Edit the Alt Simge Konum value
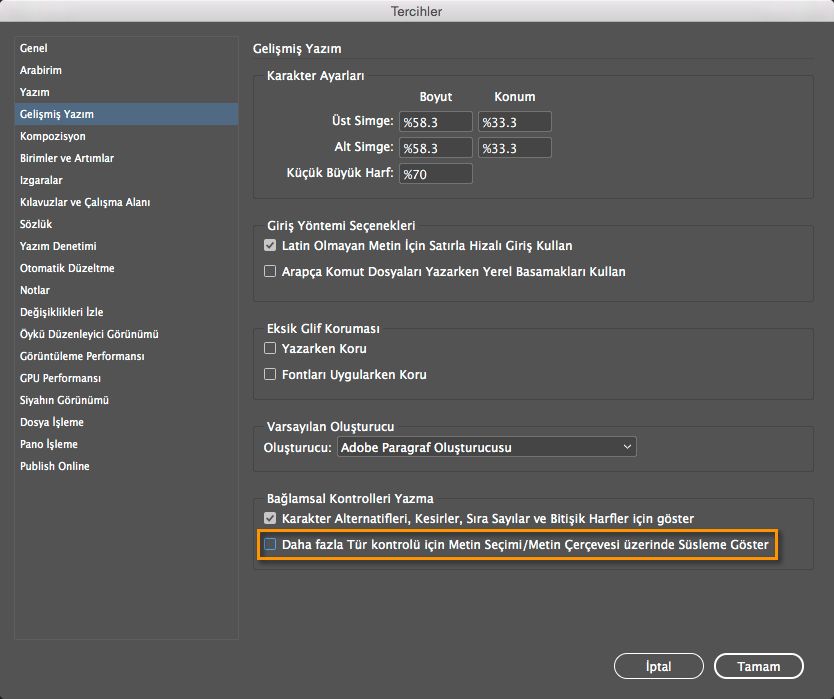 [x=514, y=148]
